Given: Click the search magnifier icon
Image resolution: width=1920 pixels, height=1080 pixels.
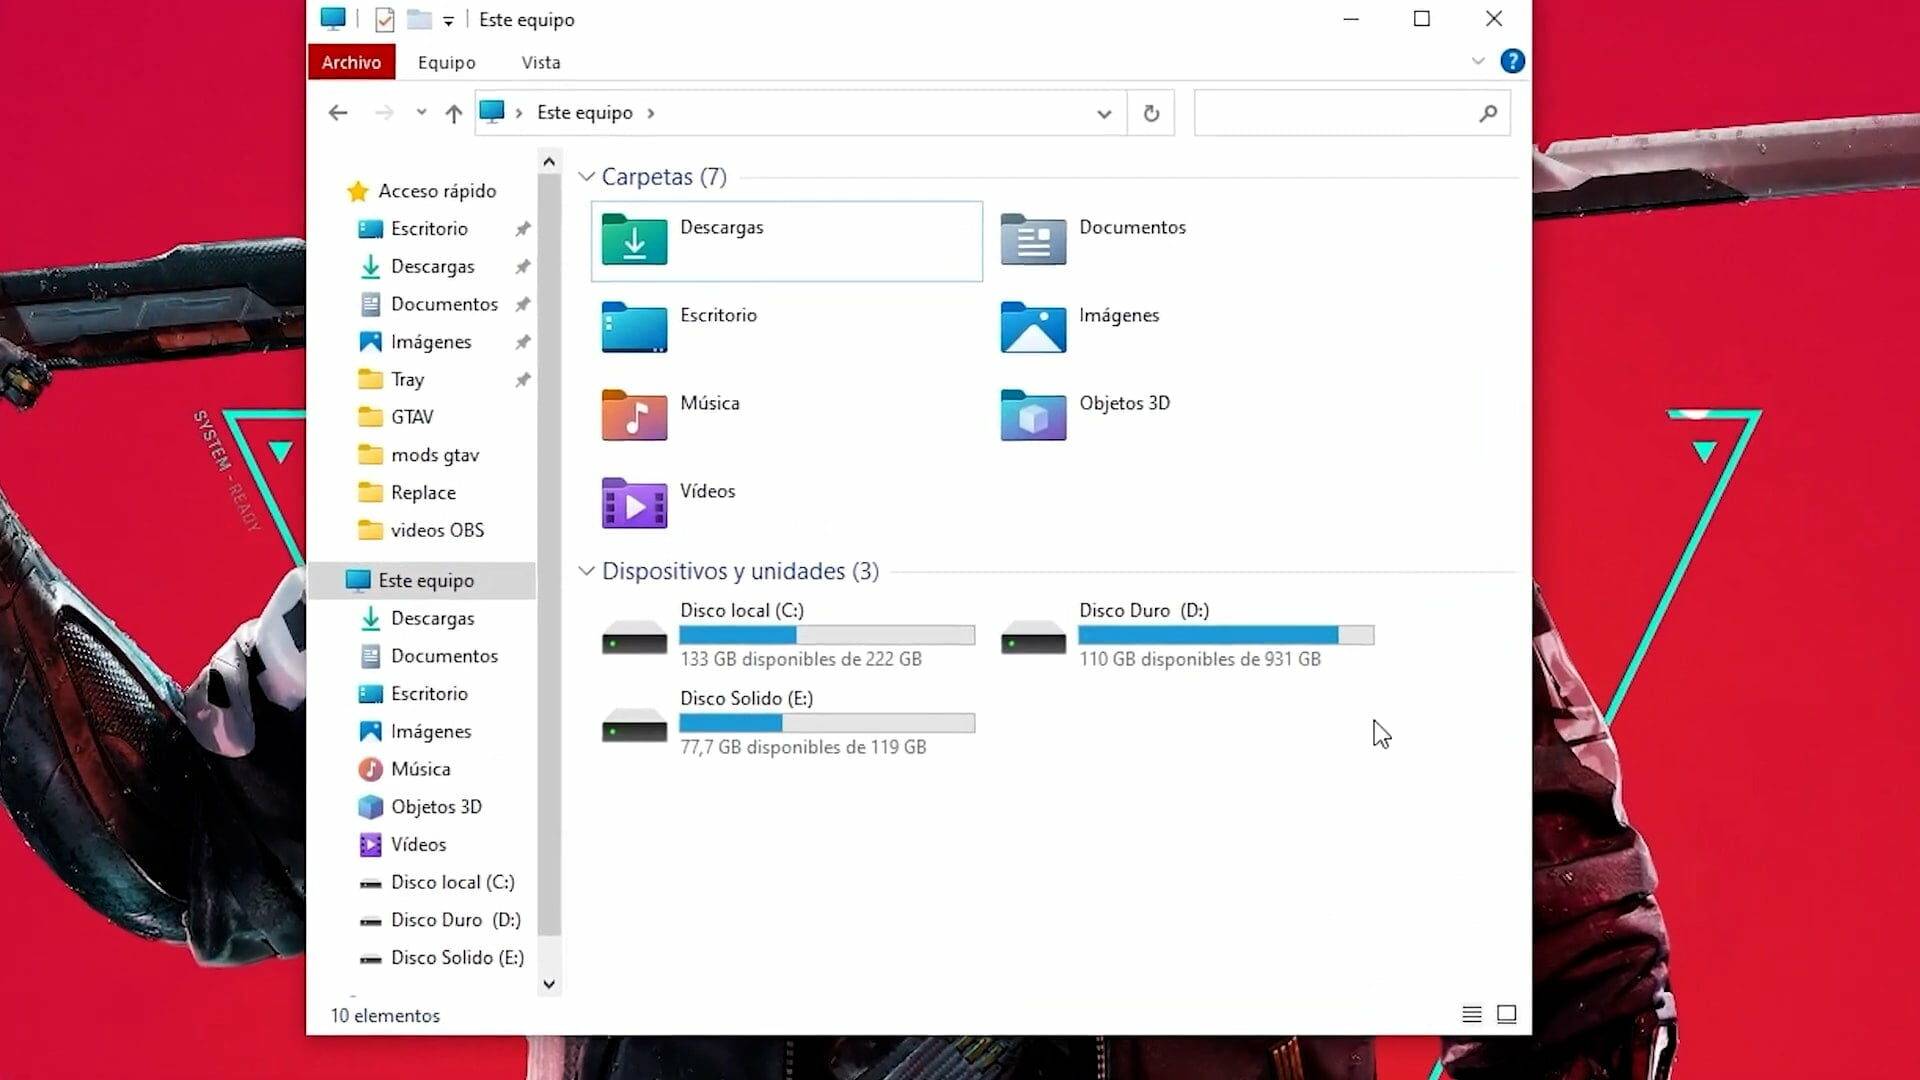Looking at the screenshot, I should coord(1488,113).
